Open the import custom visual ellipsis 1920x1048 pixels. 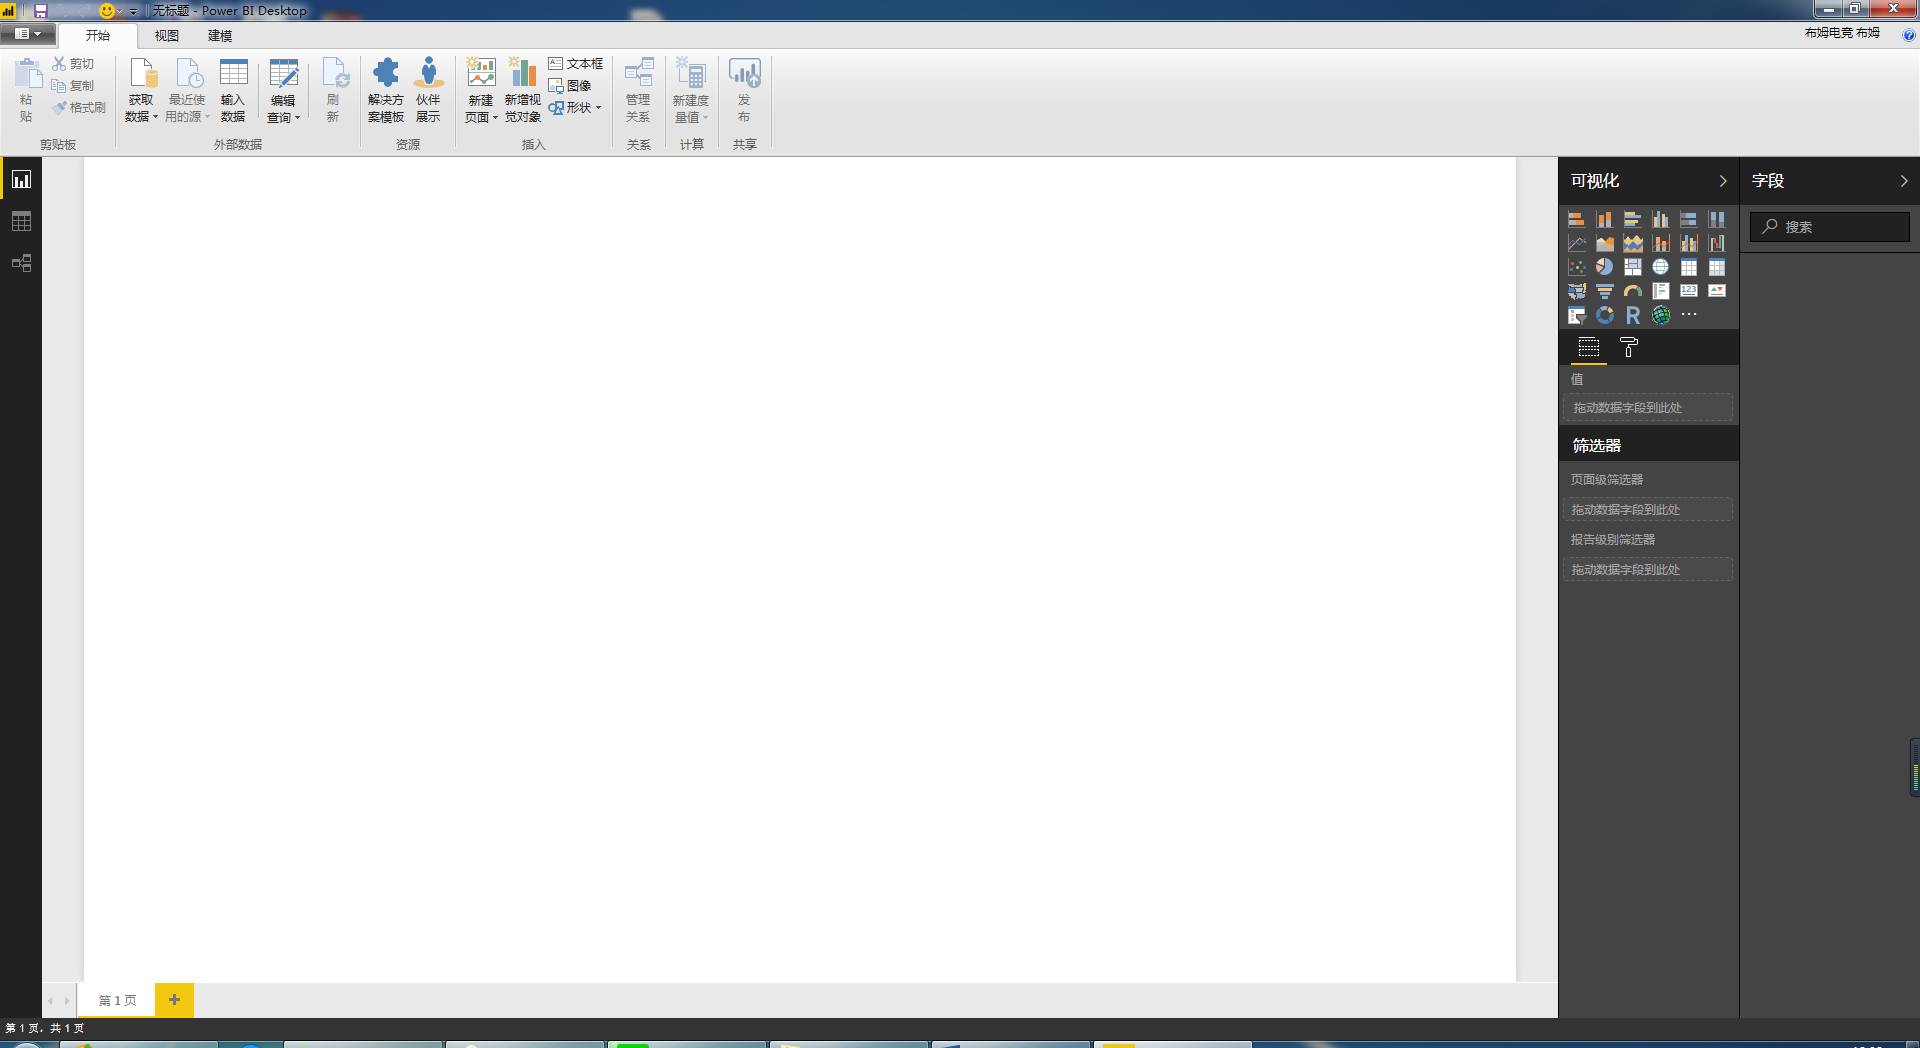(x=1688, y=315)
